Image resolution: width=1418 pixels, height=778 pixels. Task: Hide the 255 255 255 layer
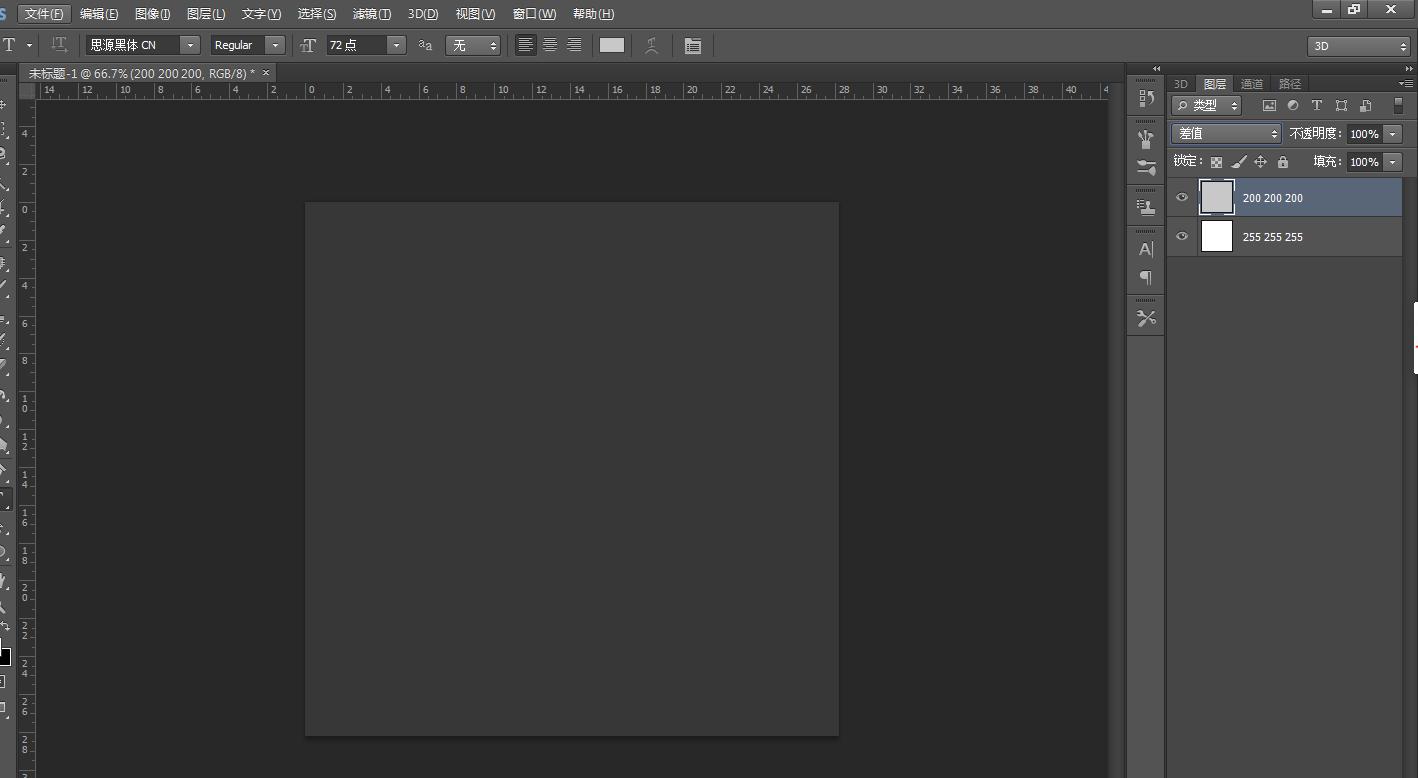pos(1182,237)
